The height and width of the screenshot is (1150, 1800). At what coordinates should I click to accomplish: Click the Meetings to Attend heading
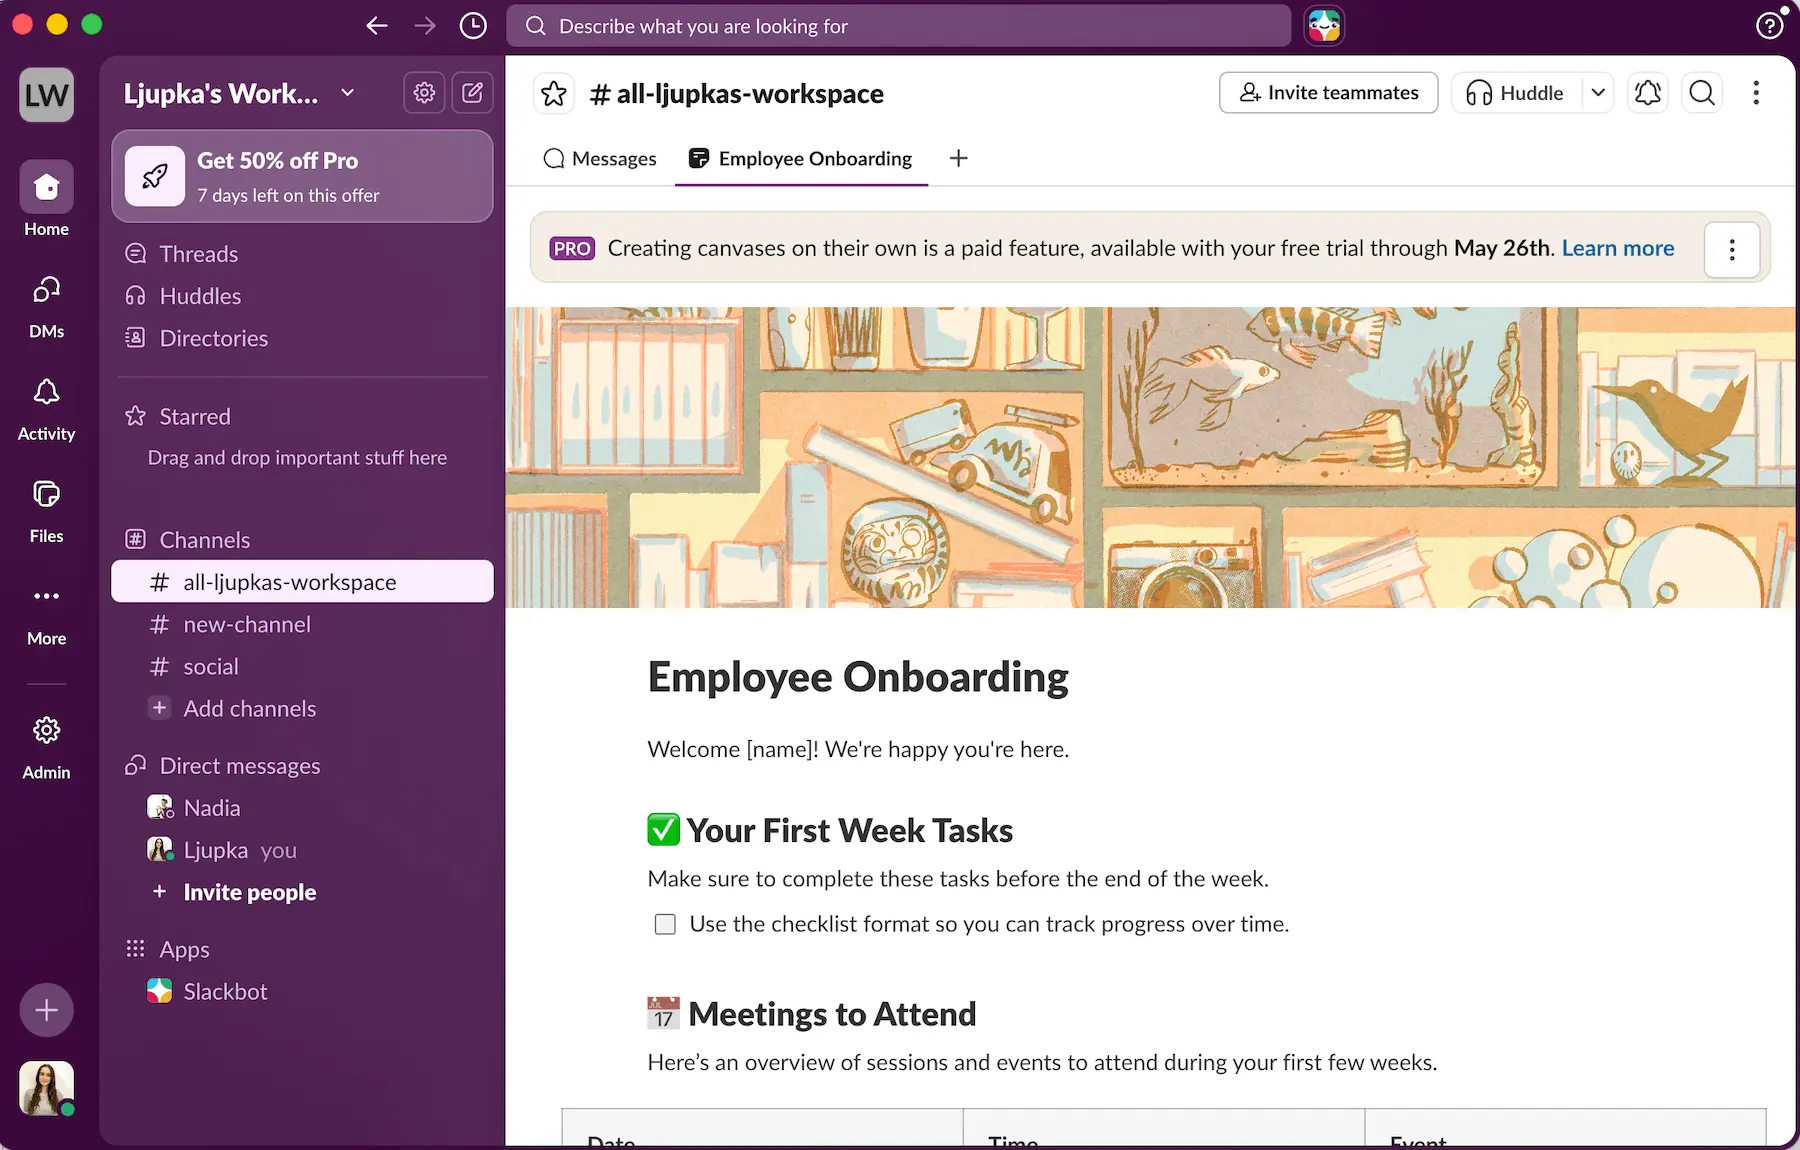(812, 1014)
